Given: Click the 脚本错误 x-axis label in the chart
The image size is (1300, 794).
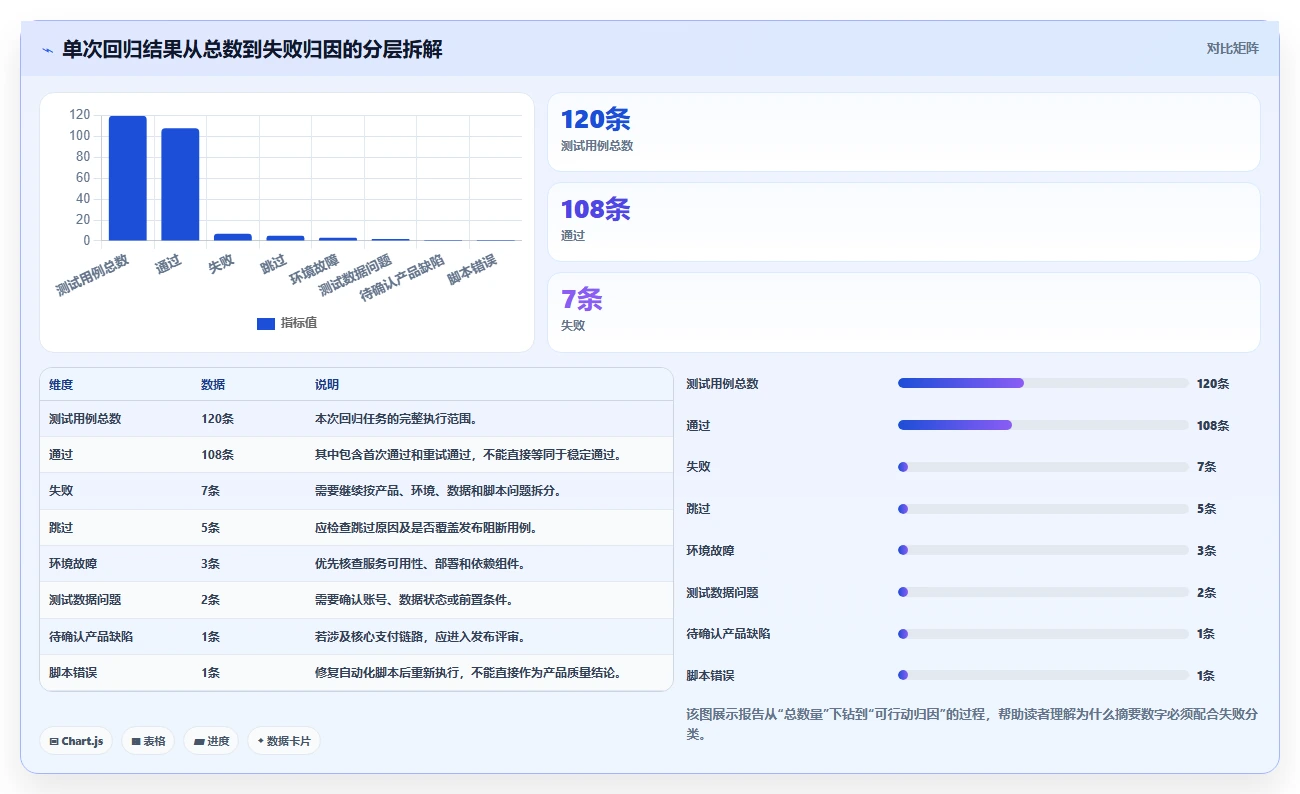Looking at the screenshot, I should point(472,271).
